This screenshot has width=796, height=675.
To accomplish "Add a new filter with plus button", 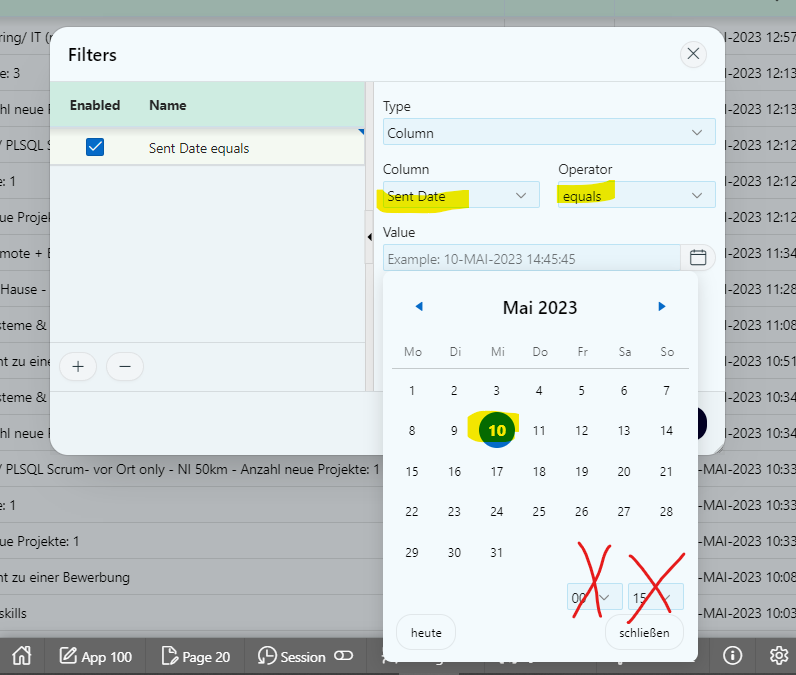I will click(x=78, y=367).
